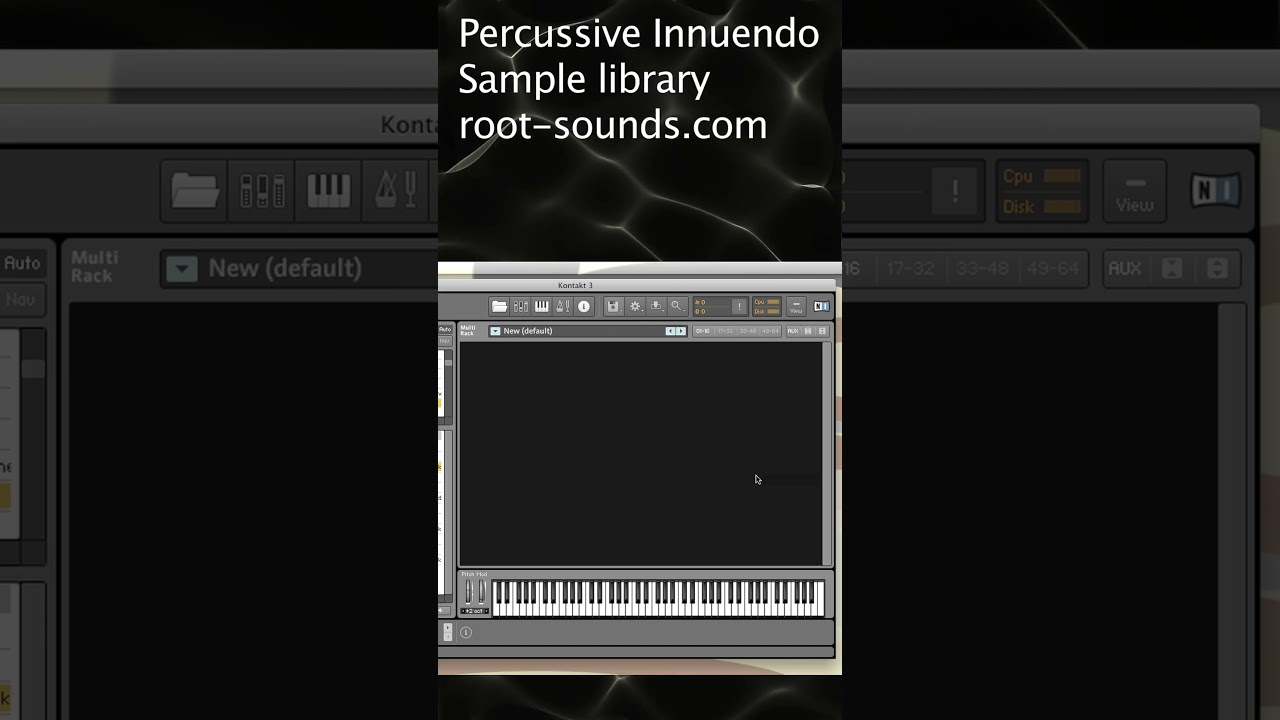This screenshot has height=720, width=1280.
Task: Click the folder icon in blurred background copy
Action: (195, 189)
